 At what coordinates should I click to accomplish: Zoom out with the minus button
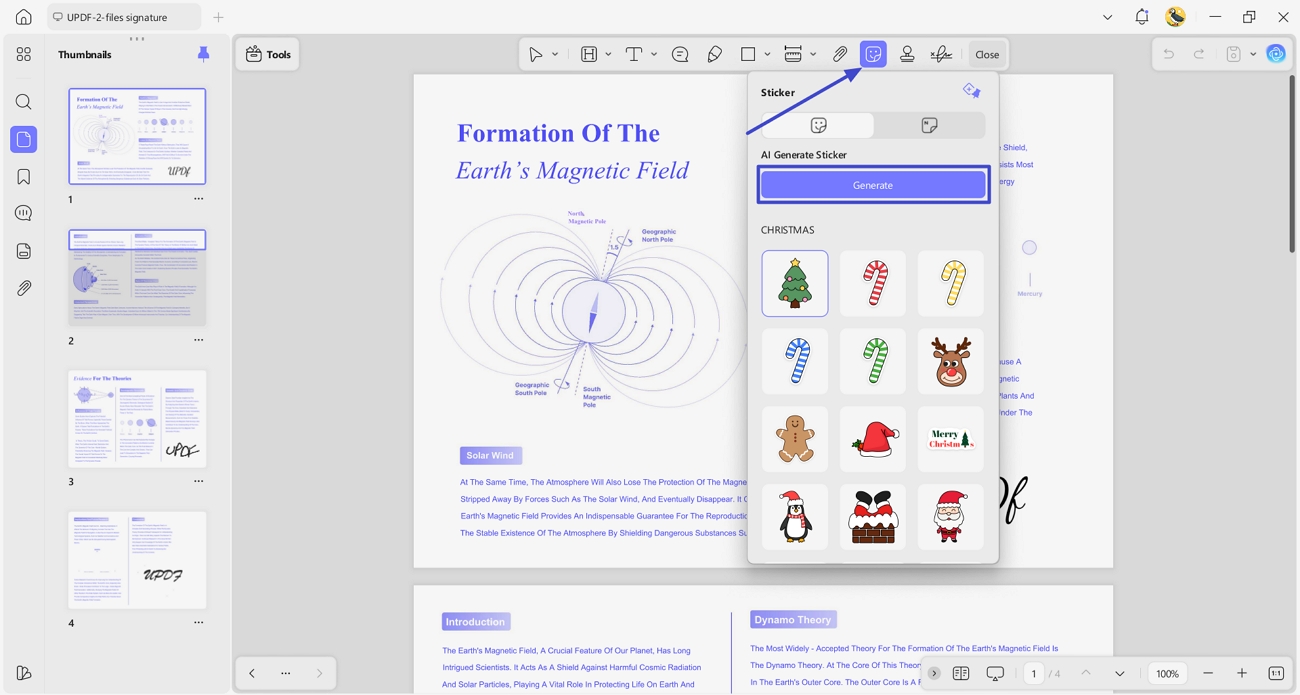(x=1208, y=673)
